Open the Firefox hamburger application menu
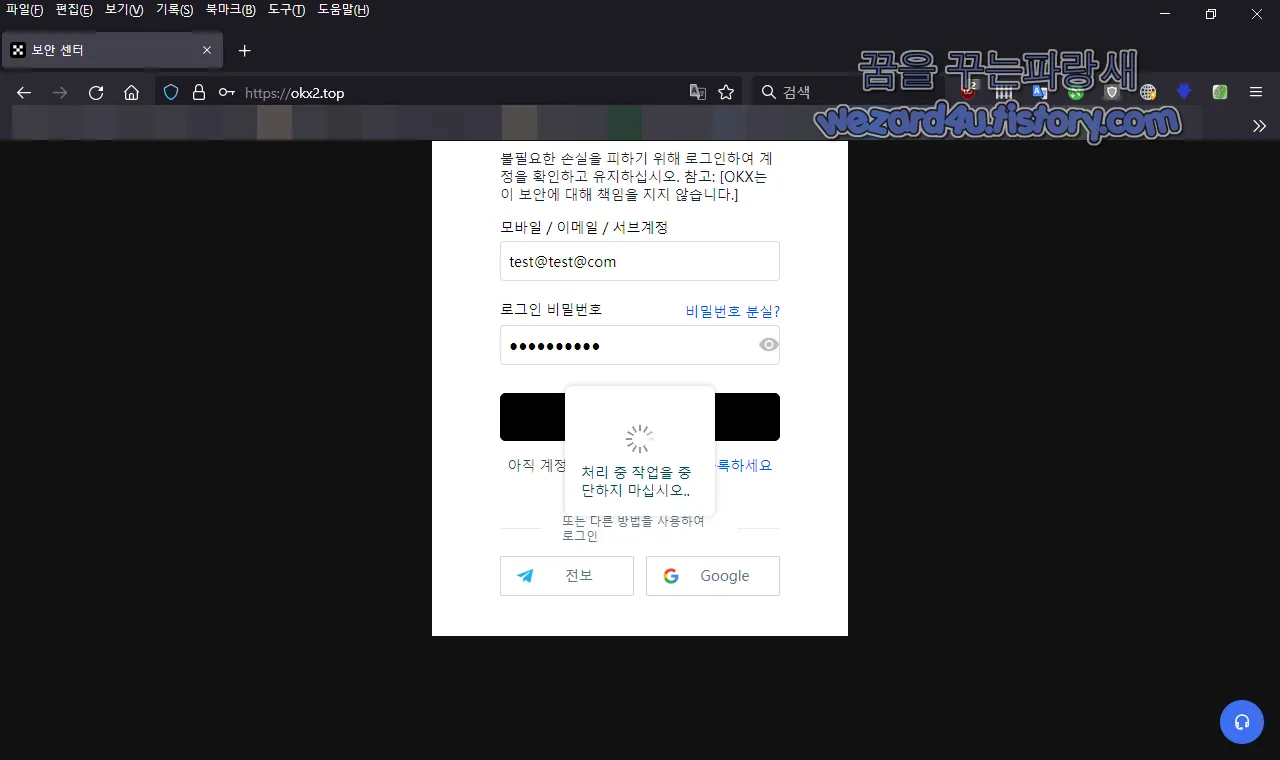This screenshot has width=1280, height=760. [x=1255, y=91]
